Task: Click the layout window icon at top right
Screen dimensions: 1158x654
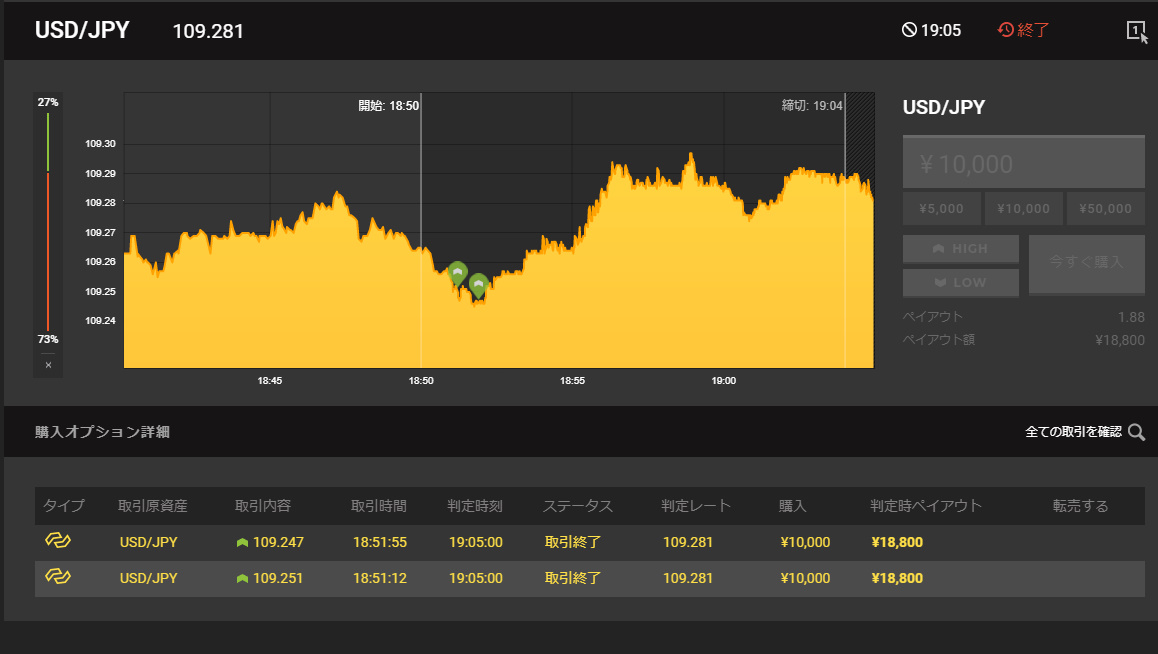Action: 1136,30
